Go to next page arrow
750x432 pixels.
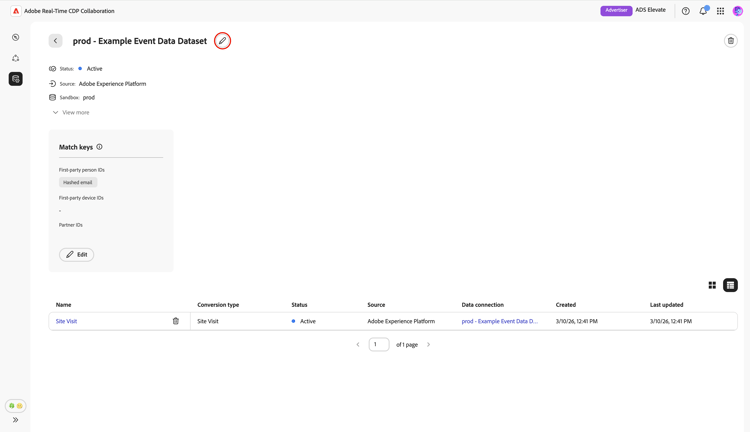pyautogui.click(x=429, y=344)
